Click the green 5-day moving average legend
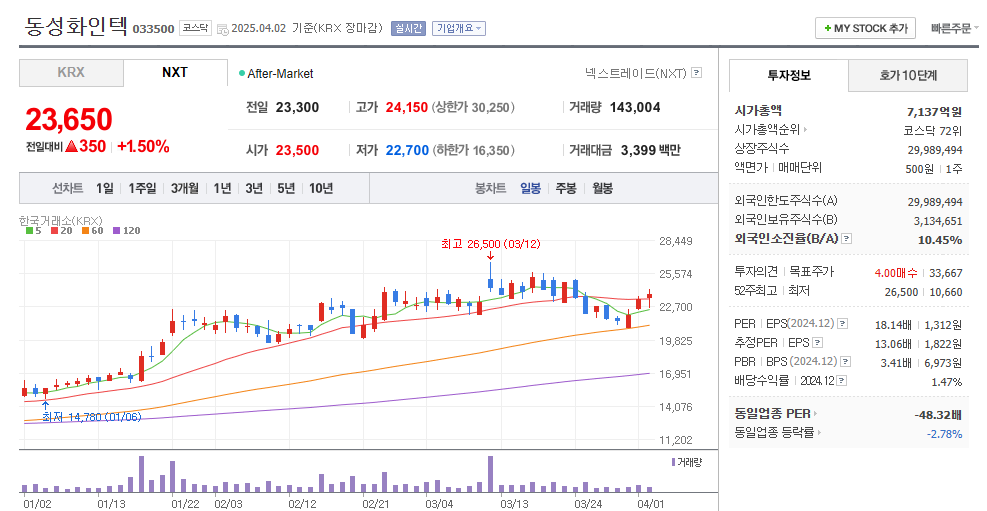This screenshot has width=987, height=511. (33, 231)
